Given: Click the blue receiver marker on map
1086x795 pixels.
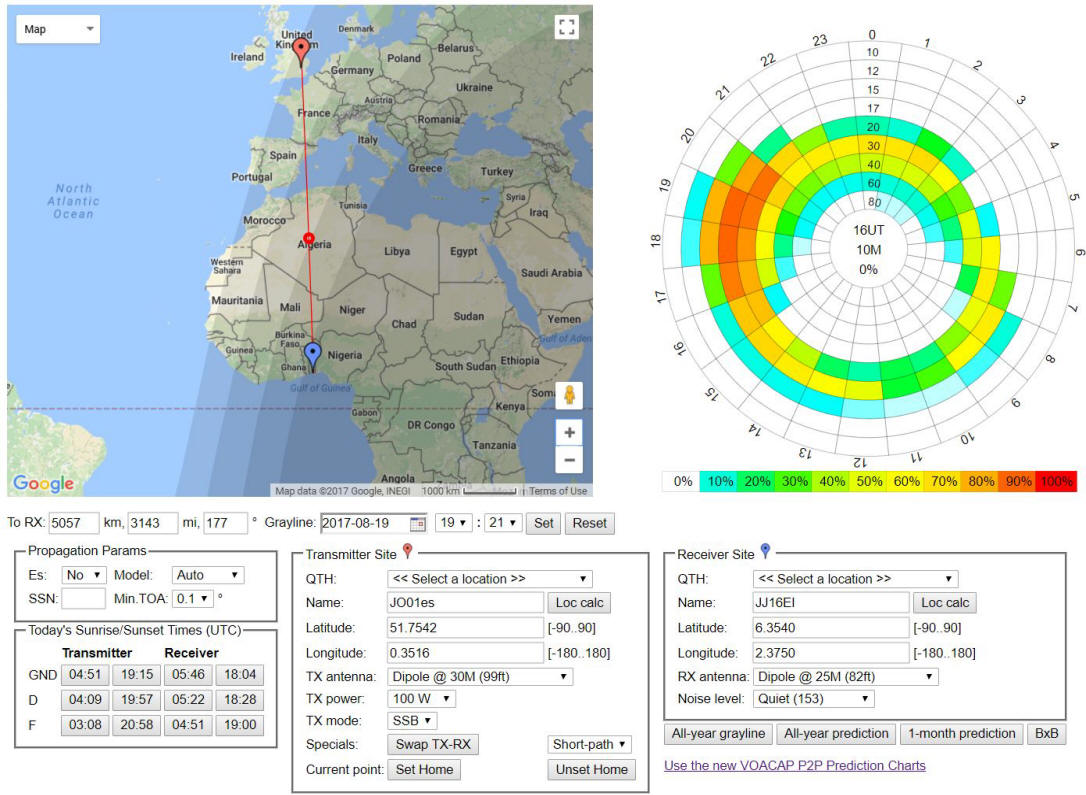Looking at the screenshot, I should coord(312,355).
